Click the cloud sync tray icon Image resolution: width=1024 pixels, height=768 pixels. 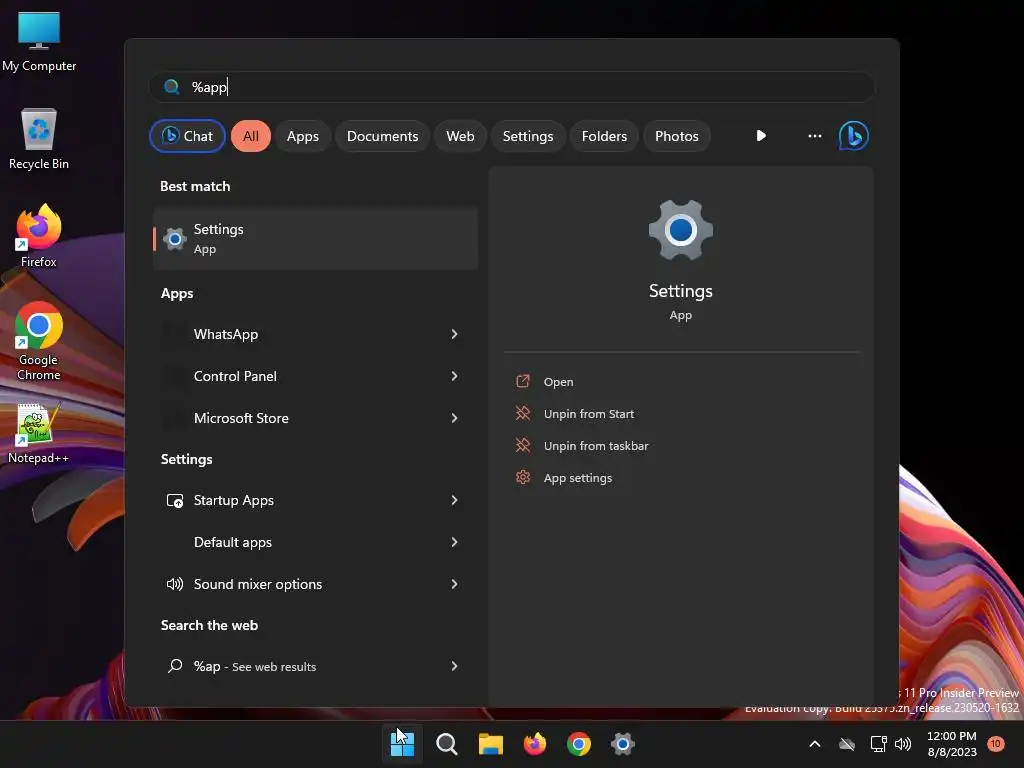[x=847, y=744]
